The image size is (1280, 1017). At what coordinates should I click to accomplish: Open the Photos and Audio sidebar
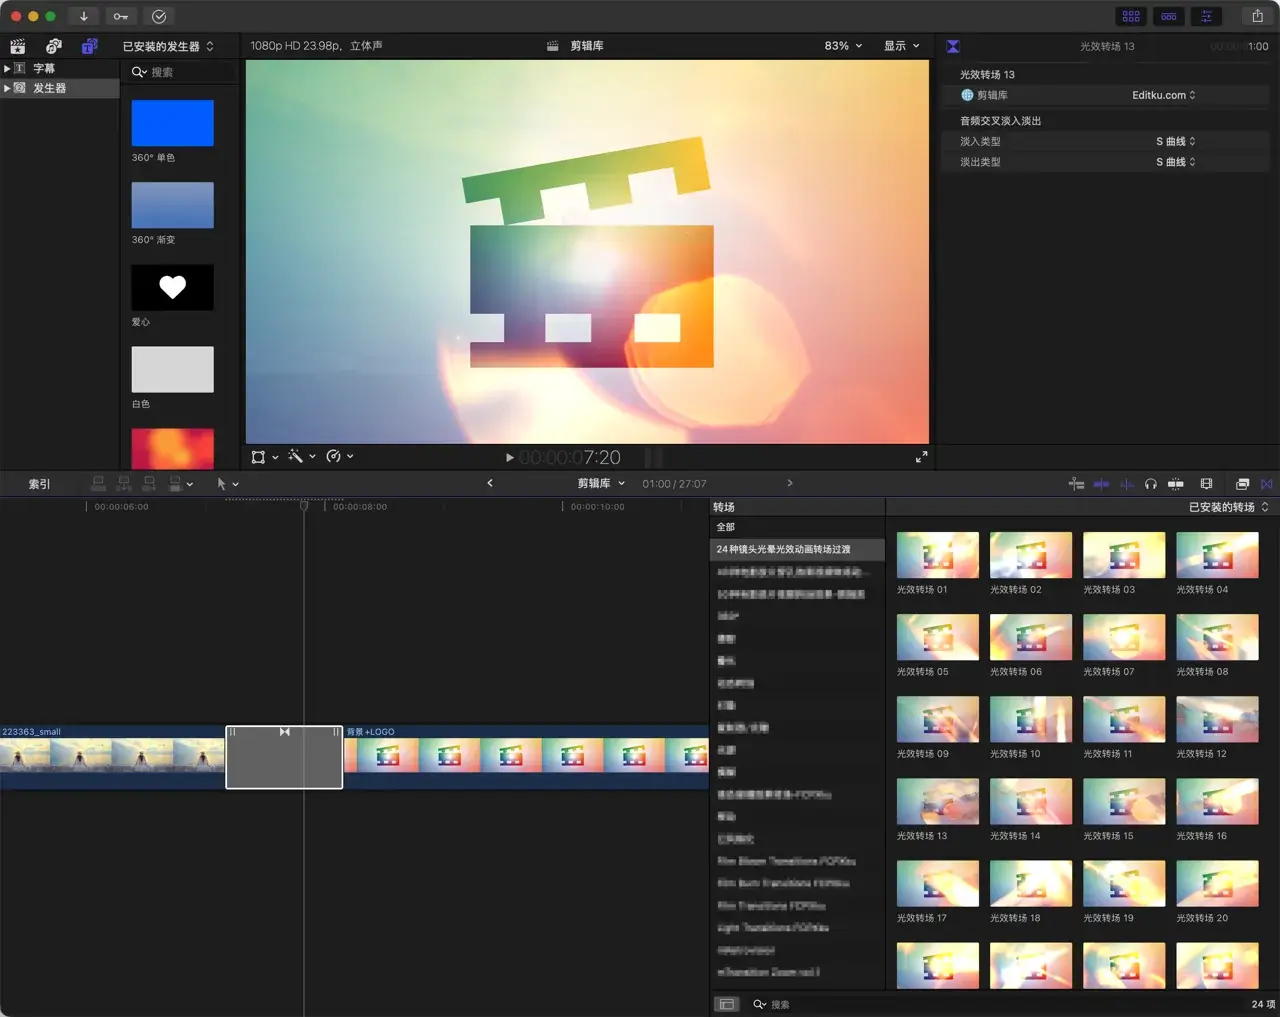click(x=54, y=46)
